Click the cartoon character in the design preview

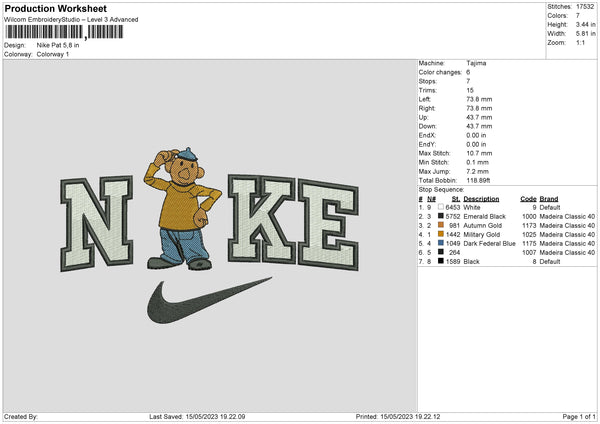pos(182,209)
